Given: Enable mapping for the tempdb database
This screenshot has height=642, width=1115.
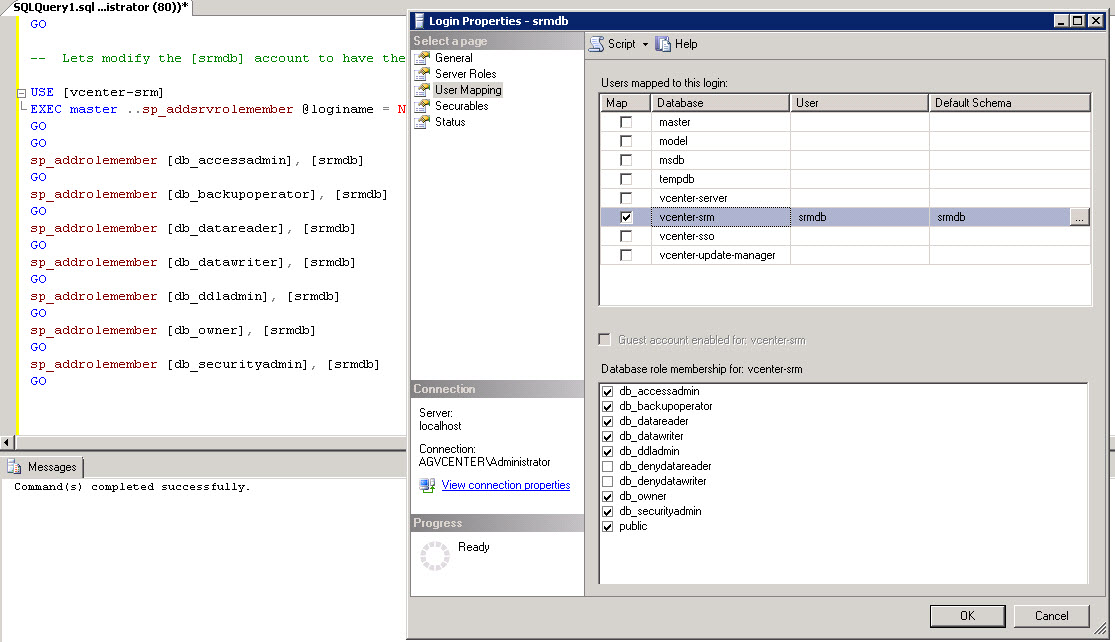Looking at the screenshot, I should 624,178.
